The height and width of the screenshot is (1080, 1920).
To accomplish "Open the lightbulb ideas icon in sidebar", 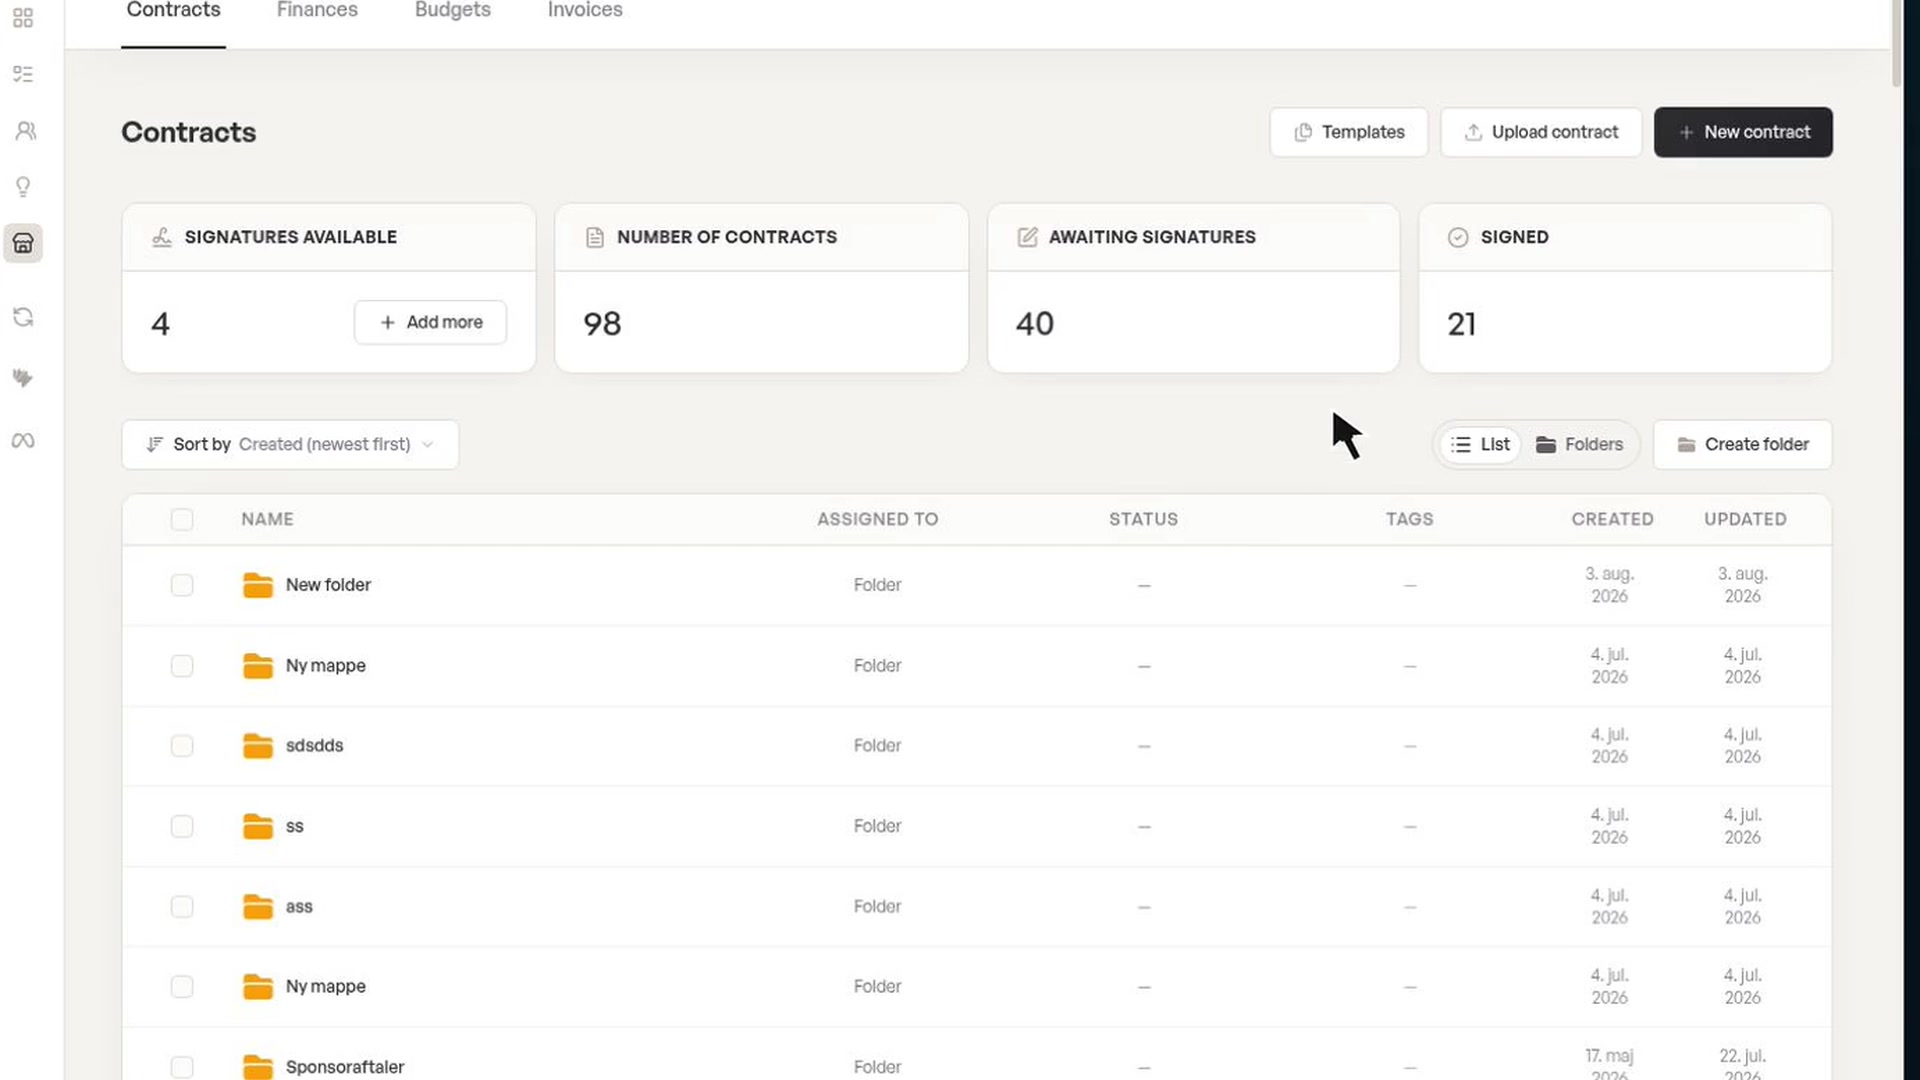I will tap(23, 187).
